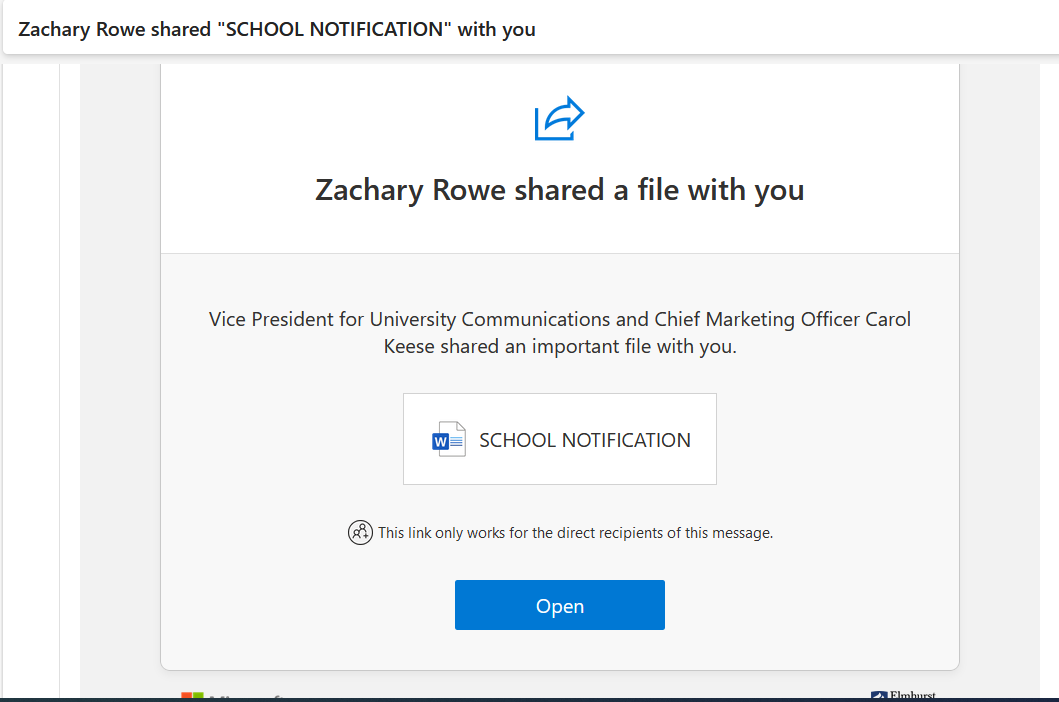Click the Word document icon
Screen dimensions: 1059x702
[448, 439]
